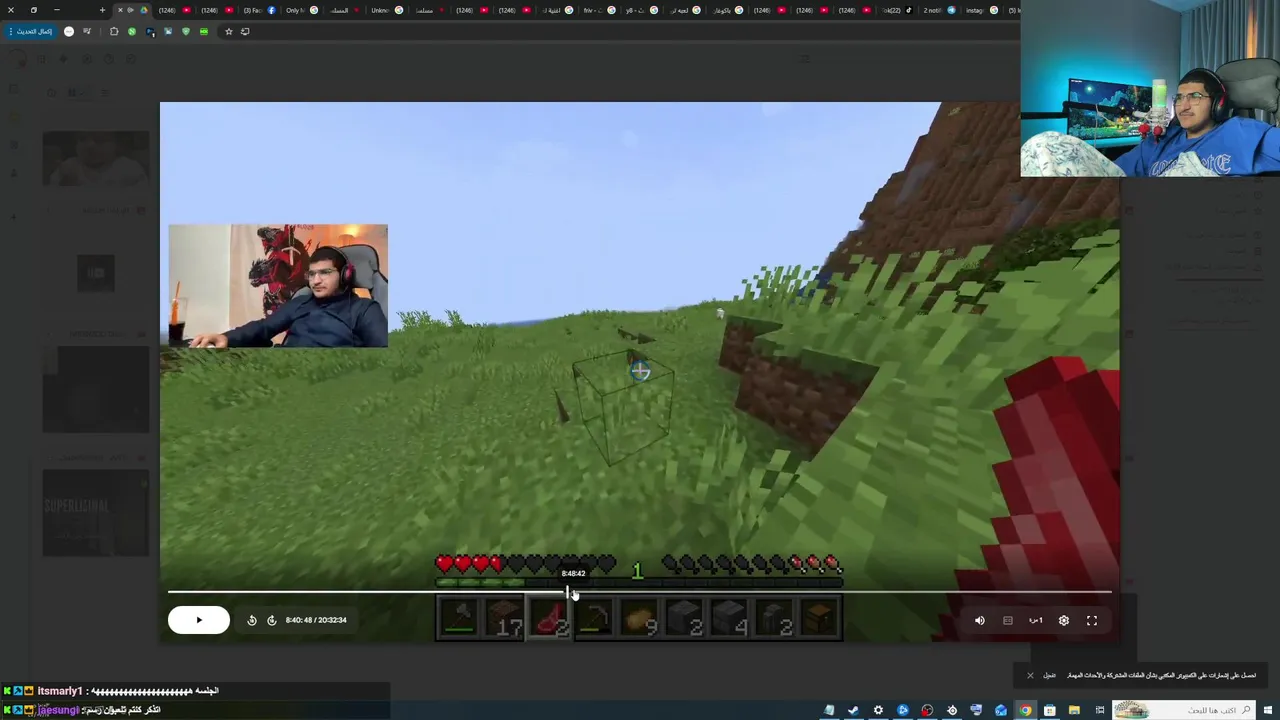Switch to the Facebook tab
This screenshot has height=720, width=1280.
point(259,10)
